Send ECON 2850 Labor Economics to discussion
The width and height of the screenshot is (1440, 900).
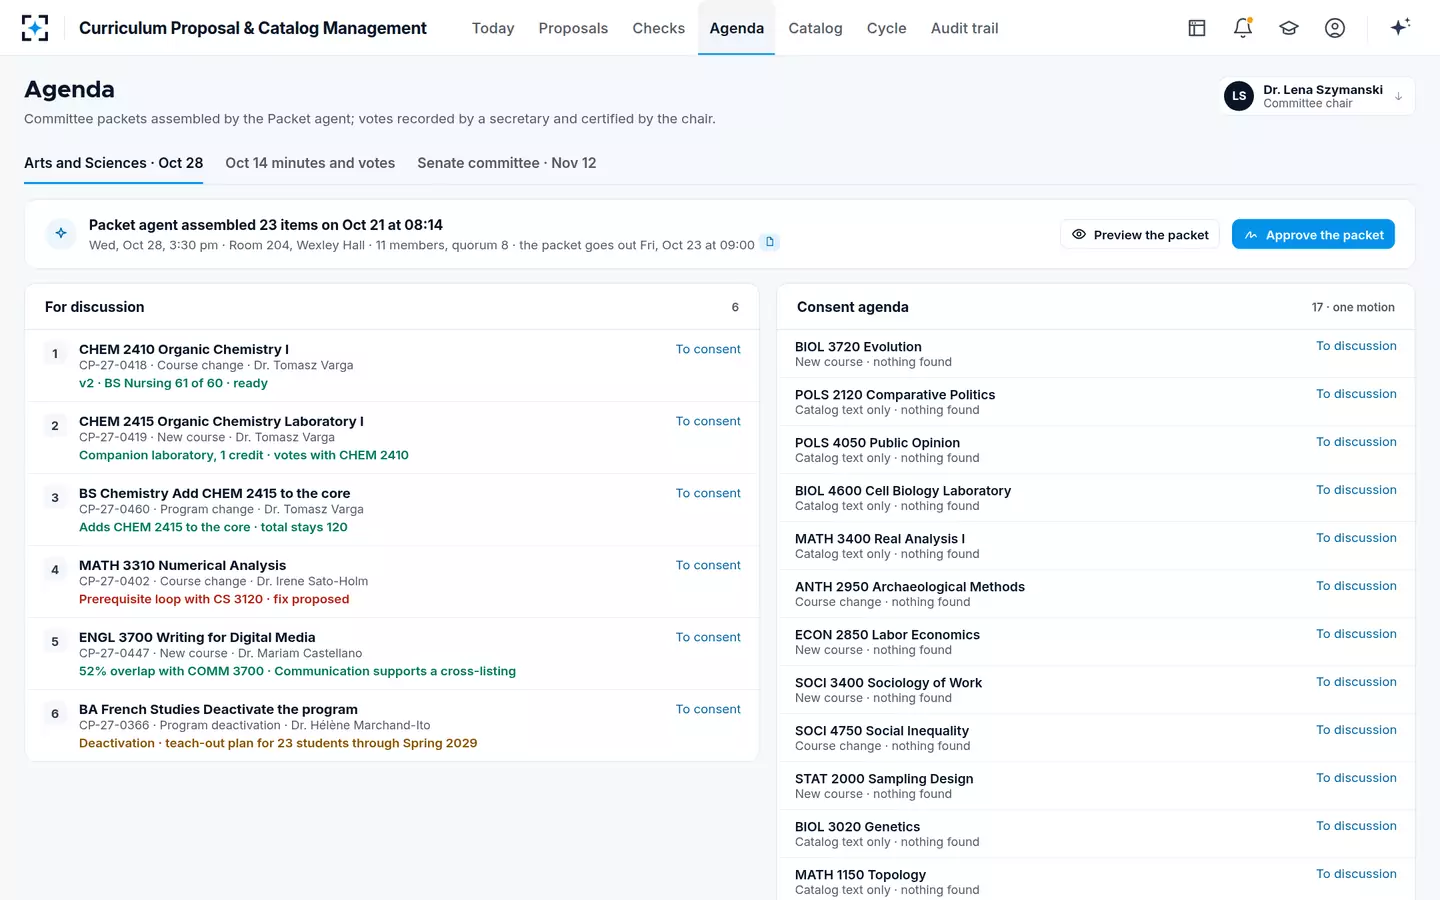[1356, 634]
